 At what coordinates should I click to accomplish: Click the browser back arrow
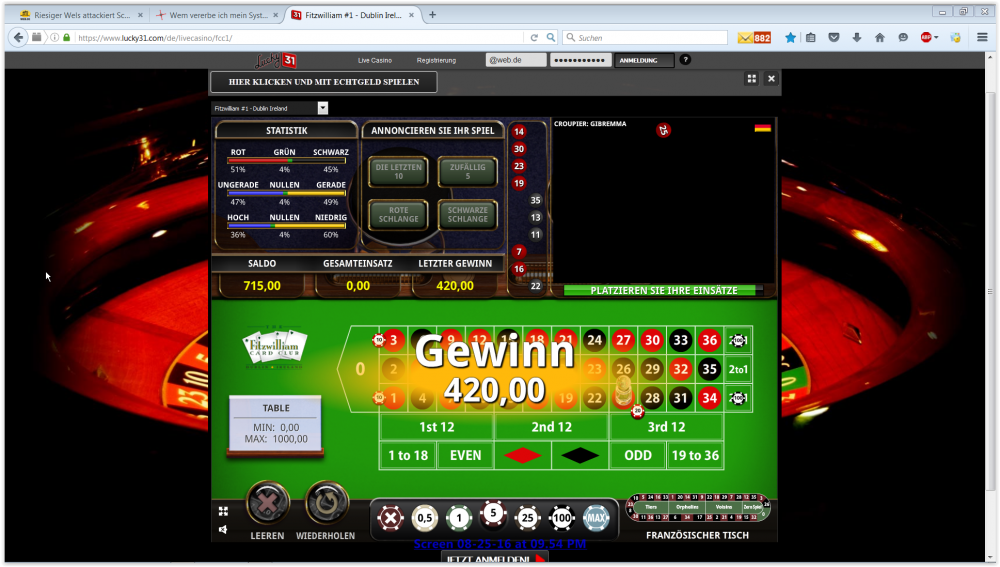point(18,38)
